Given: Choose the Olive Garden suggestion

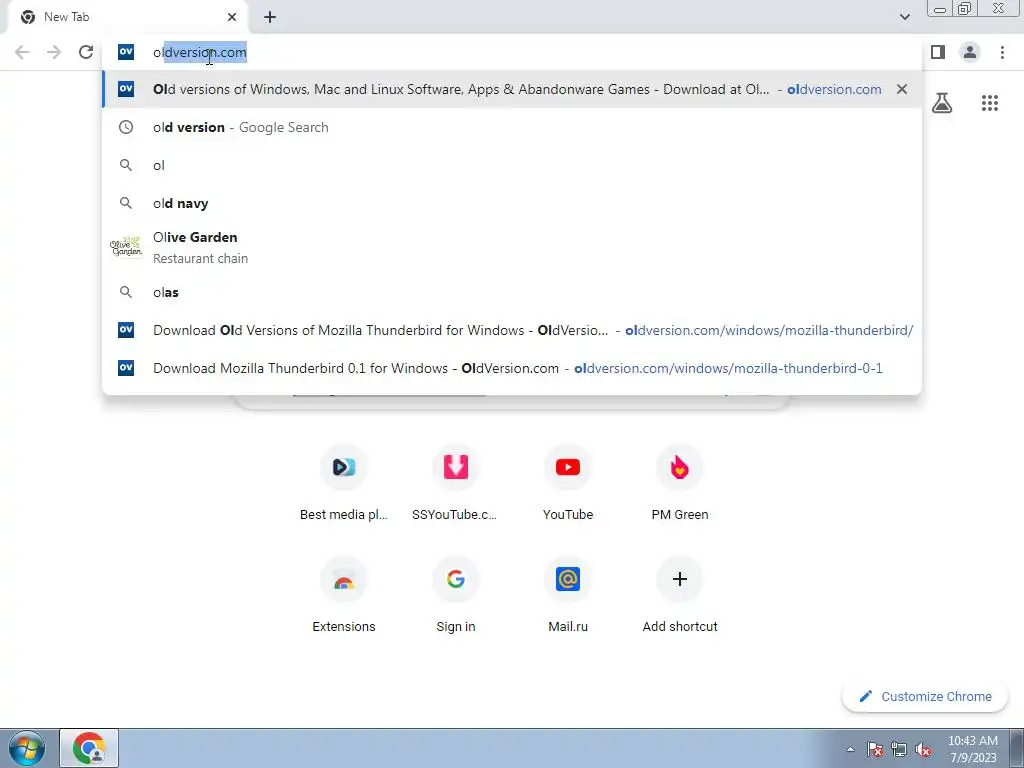Looking at the screenshot, I should pyautogui.click(x=512, y=248).
